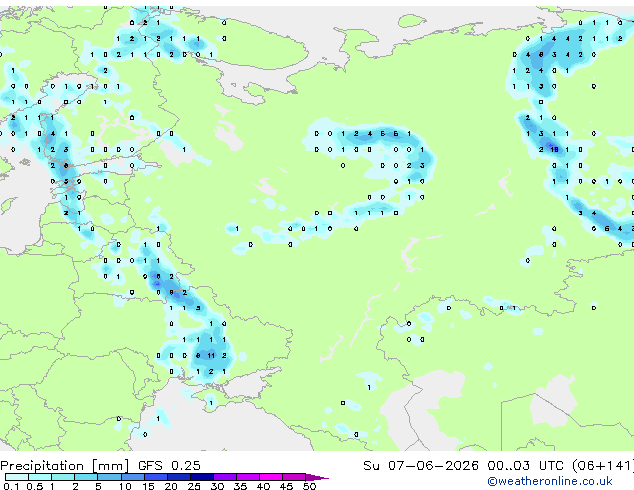
Task: Pick the purple swatch between 30 and 35
Action: point(225,477)
